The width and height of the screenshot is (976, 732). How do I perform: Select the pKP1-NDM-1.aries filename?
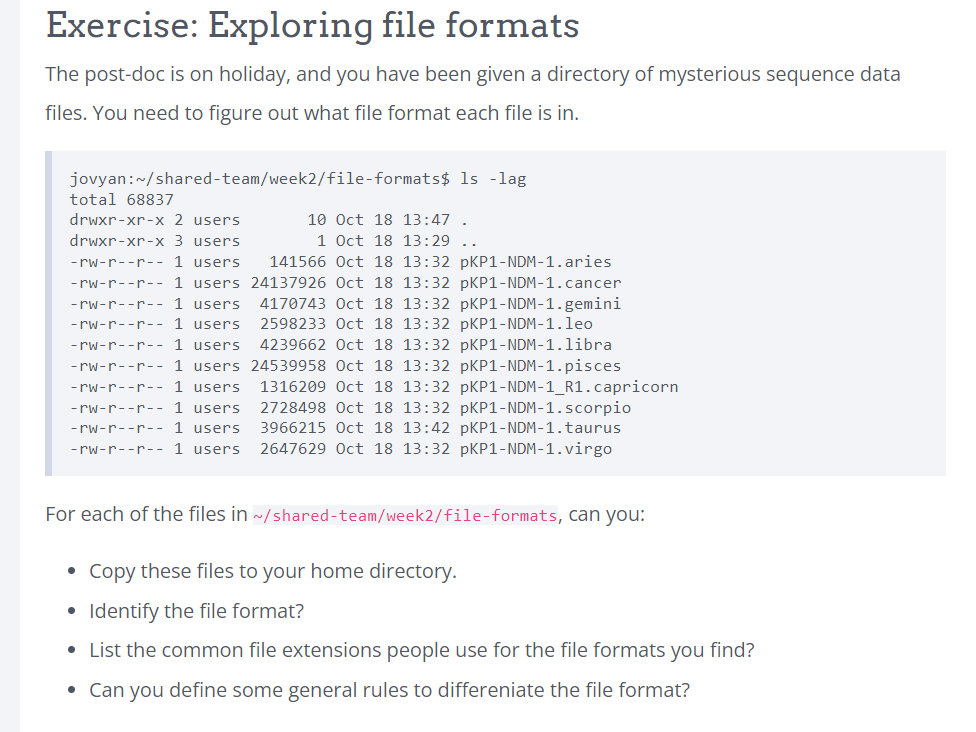[535, 262]
